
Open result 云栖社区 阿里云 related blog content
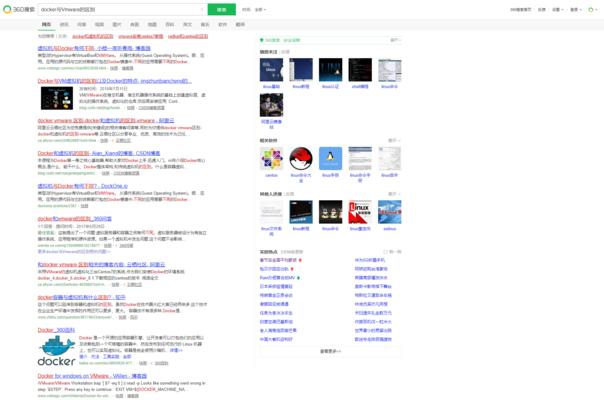[101, 265]
